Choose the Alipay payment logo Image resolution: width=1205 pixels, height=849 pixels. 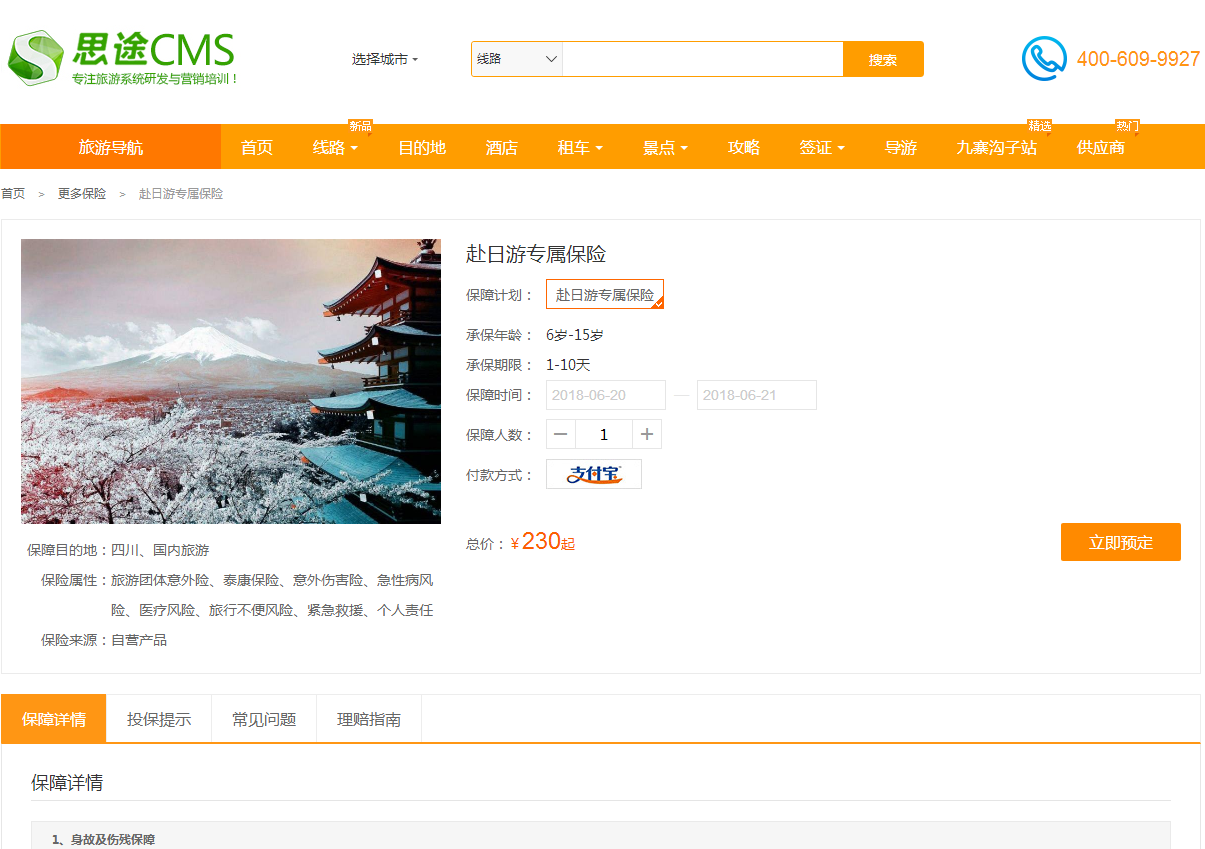coord(594,474)
